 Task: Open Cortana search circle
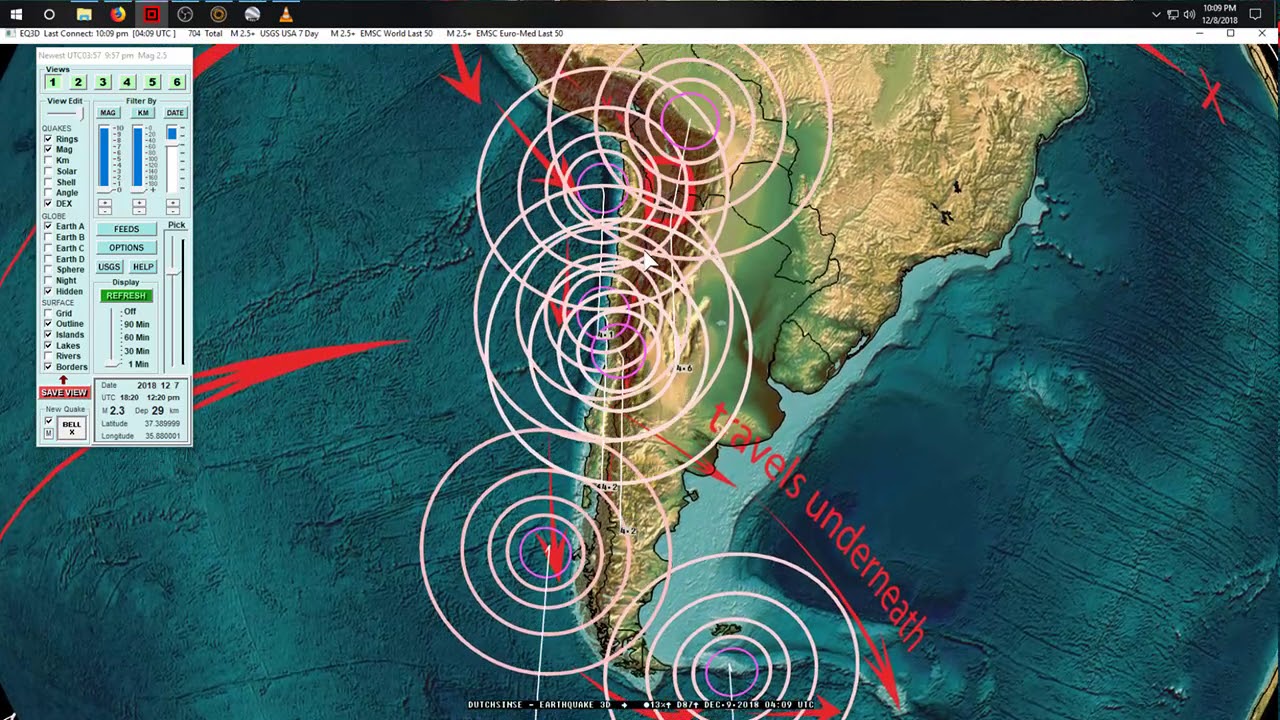pyautogui.click(x=50, y=14)
